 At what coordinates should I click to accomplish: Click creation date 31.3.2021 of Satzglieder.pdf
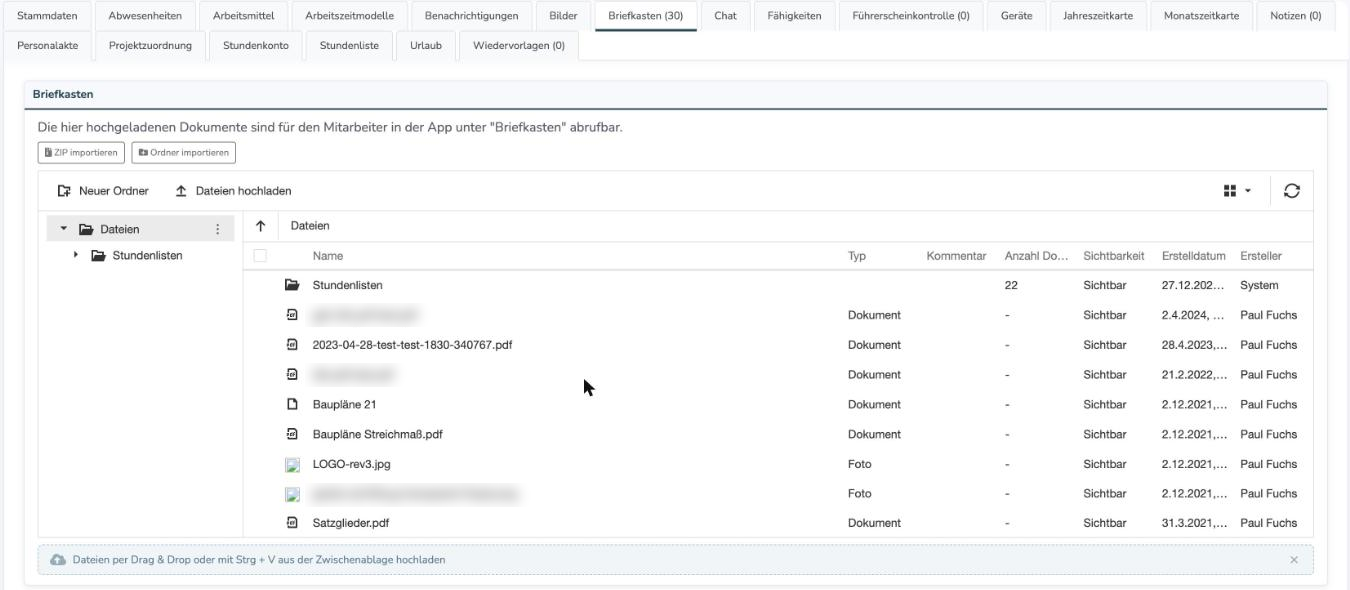point(1194,522)
